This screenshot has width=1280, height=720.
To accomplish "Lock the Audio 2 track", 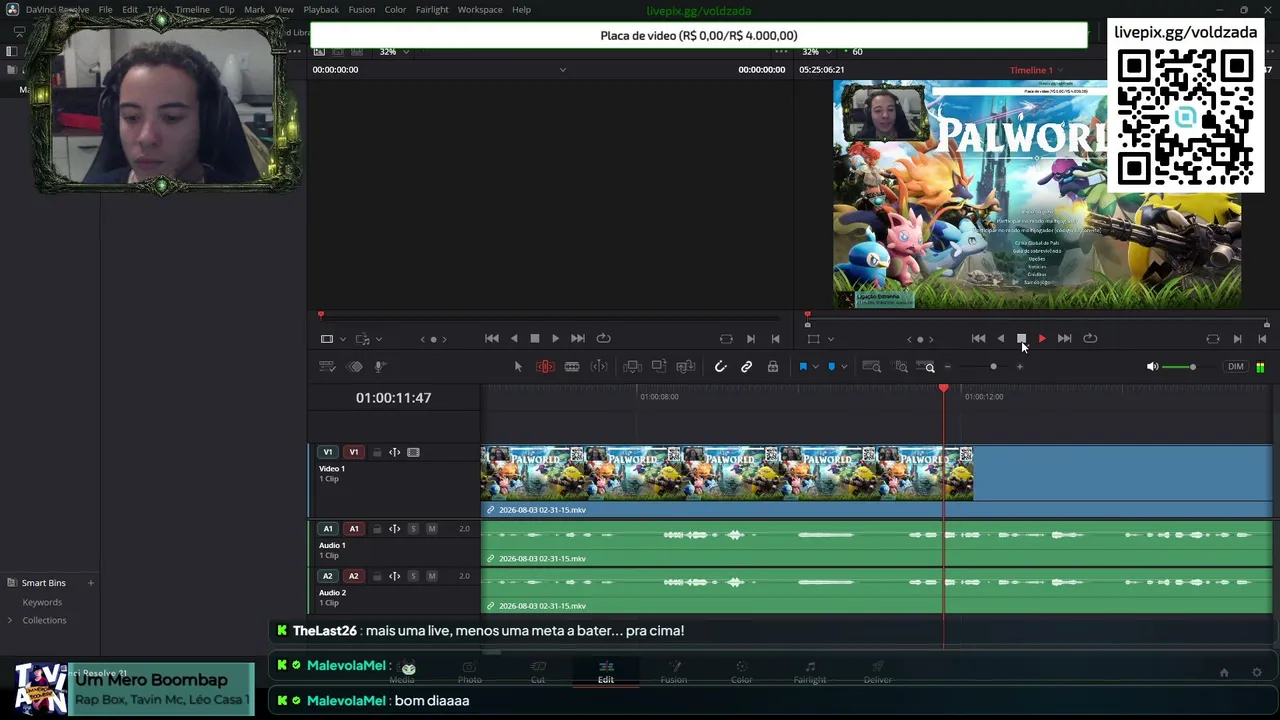I will point(377,577).
